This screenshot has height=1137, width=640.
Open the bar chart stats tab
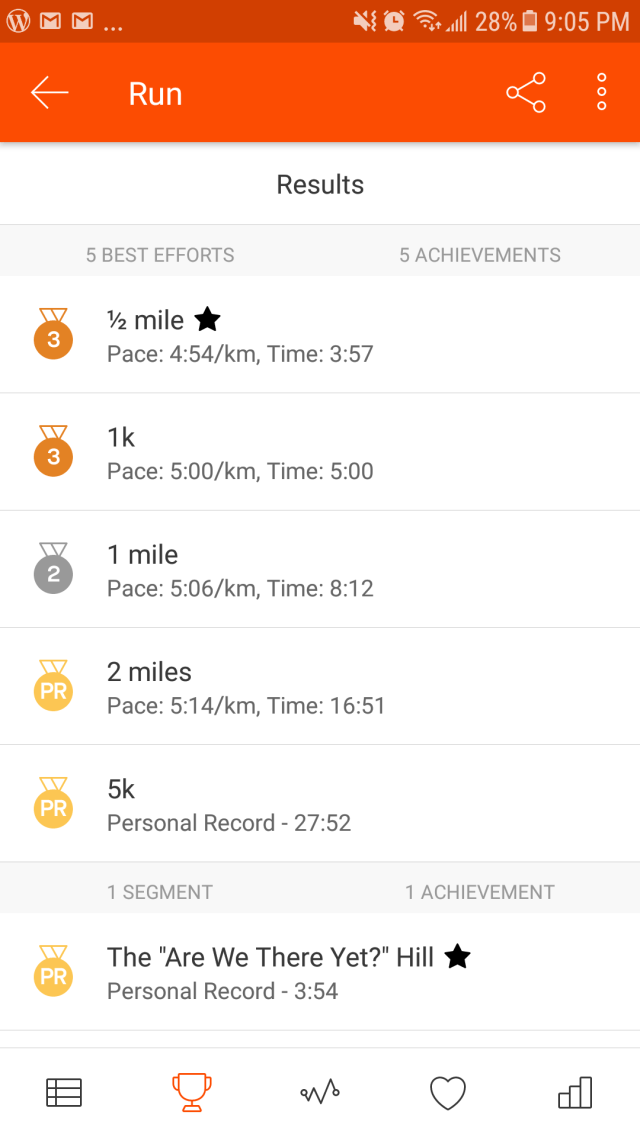click(575, 1092)
